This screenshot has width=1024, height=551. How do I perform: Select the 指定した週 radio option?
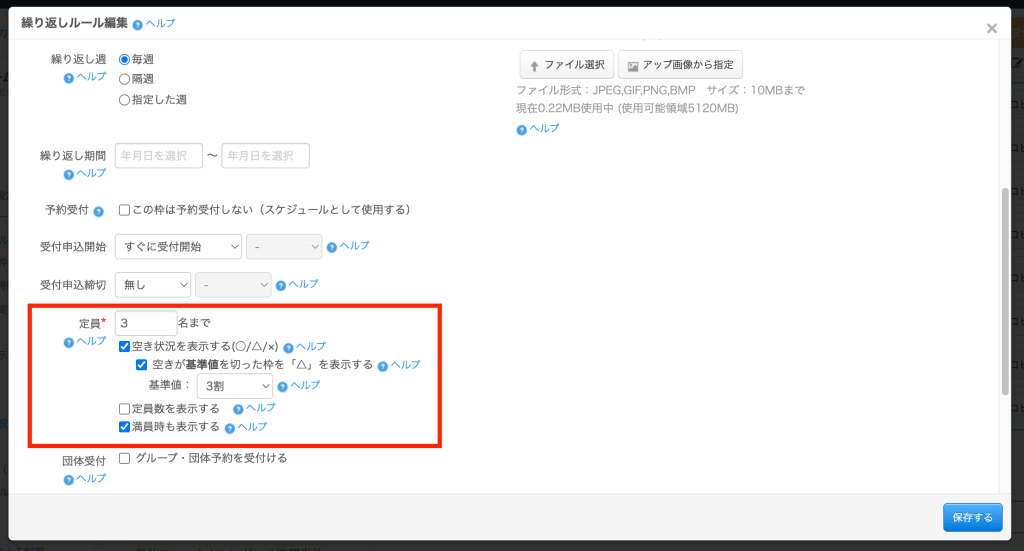(x=125, y=99)
